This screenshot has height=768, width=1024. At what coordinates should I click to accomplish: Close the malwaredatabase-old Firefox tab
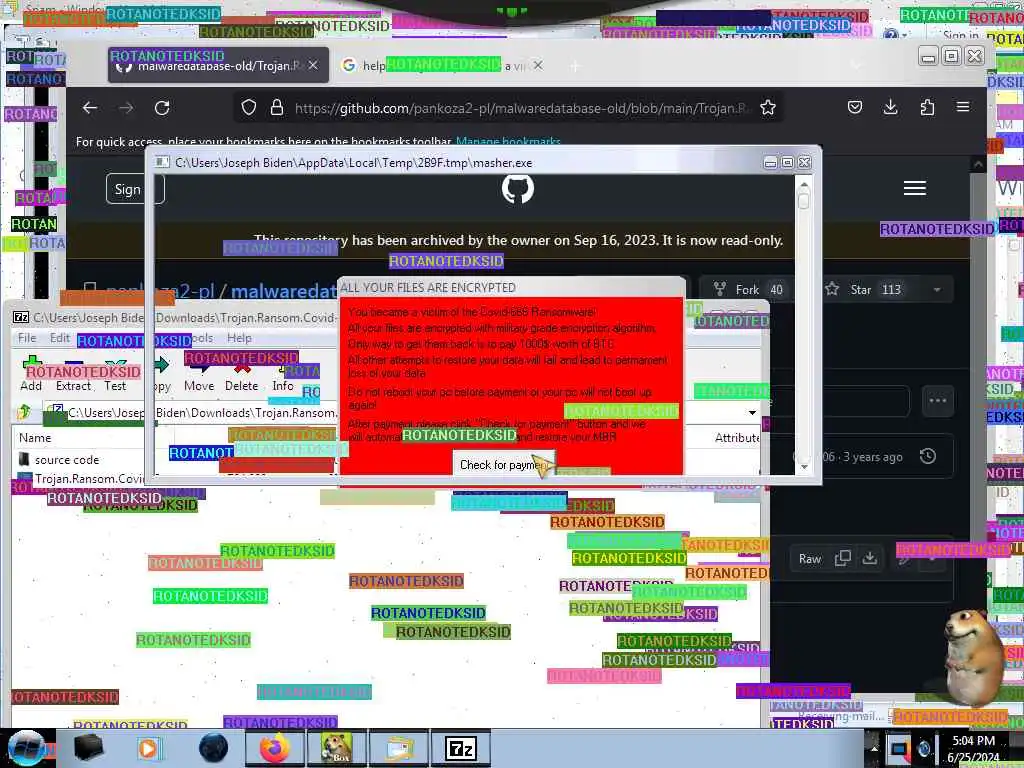[313, 65]
